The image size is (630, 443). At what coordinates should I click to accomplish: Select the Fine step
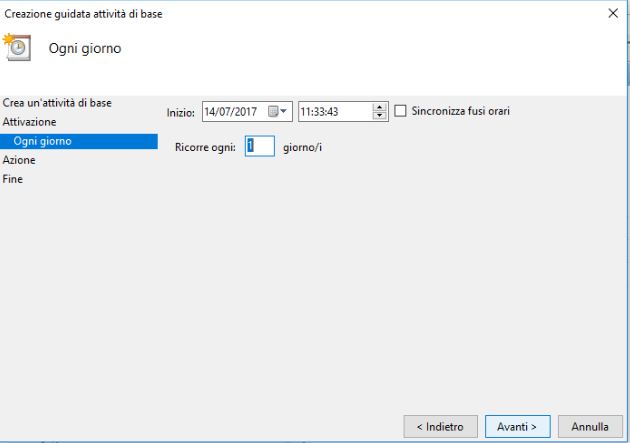12,179
